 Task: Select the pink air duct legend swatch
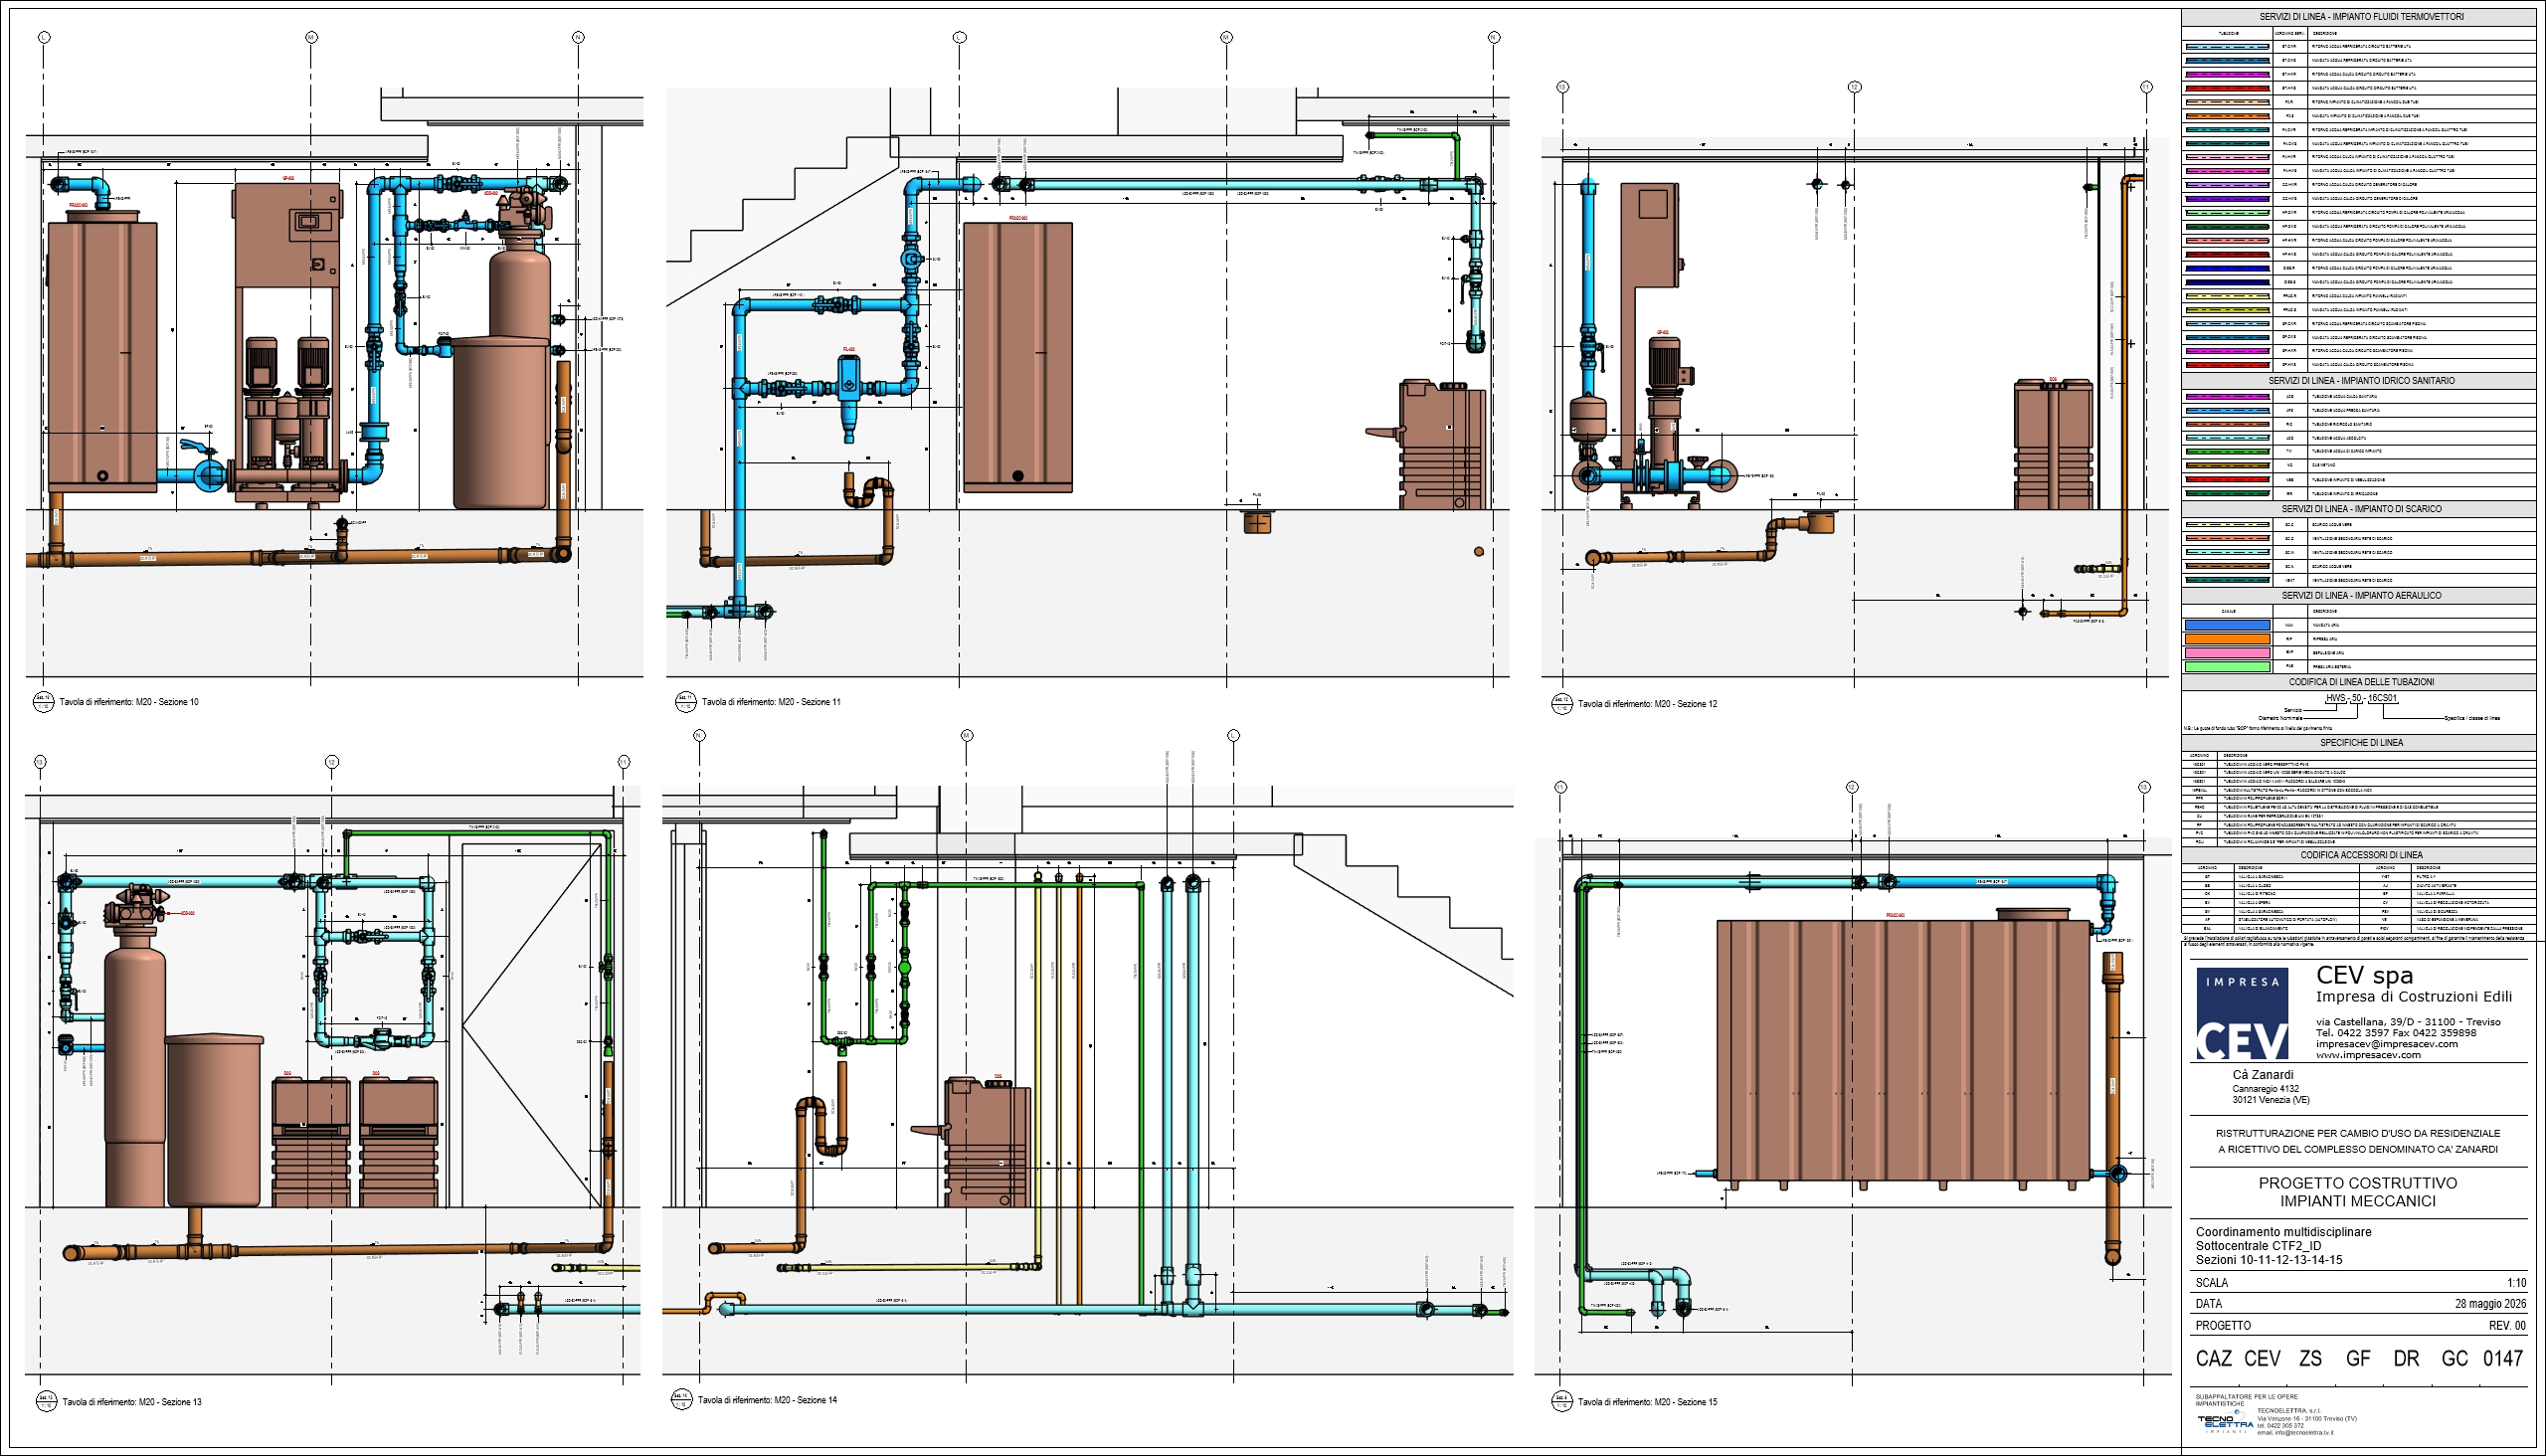click(x=2227, y=653)
